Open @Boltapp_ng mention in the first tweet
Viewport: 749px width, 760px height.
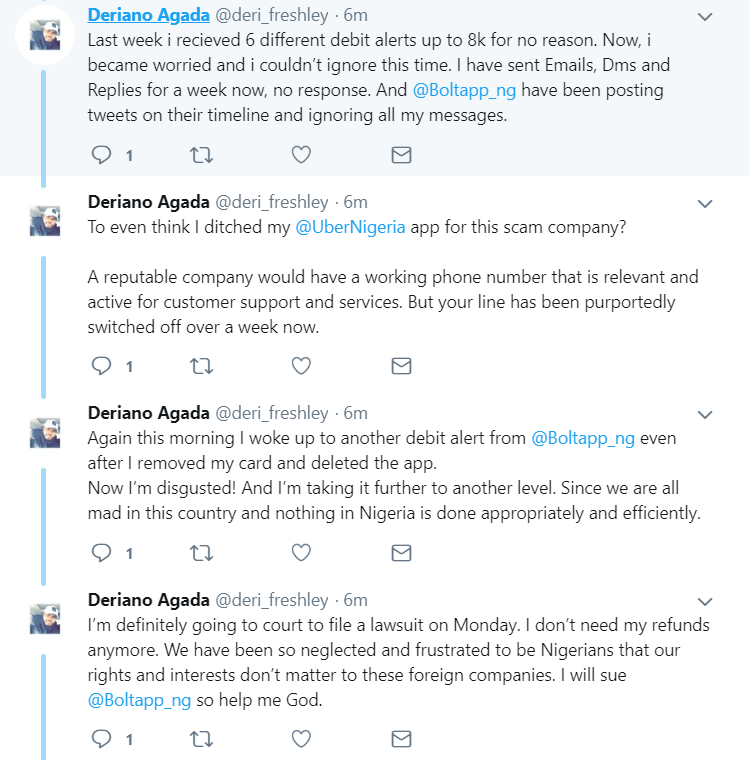[x=463, y=90]
